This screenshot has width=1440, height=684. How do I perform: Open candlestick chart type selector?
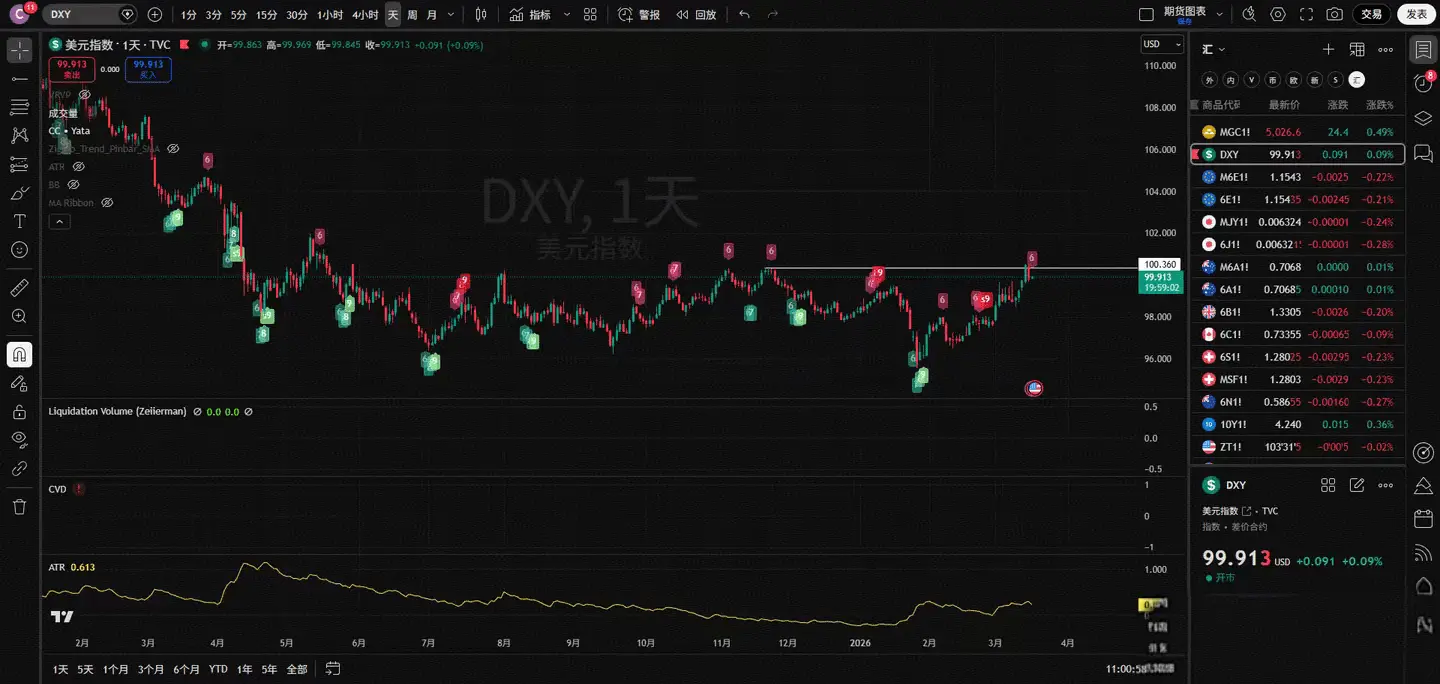coord(481,14)
